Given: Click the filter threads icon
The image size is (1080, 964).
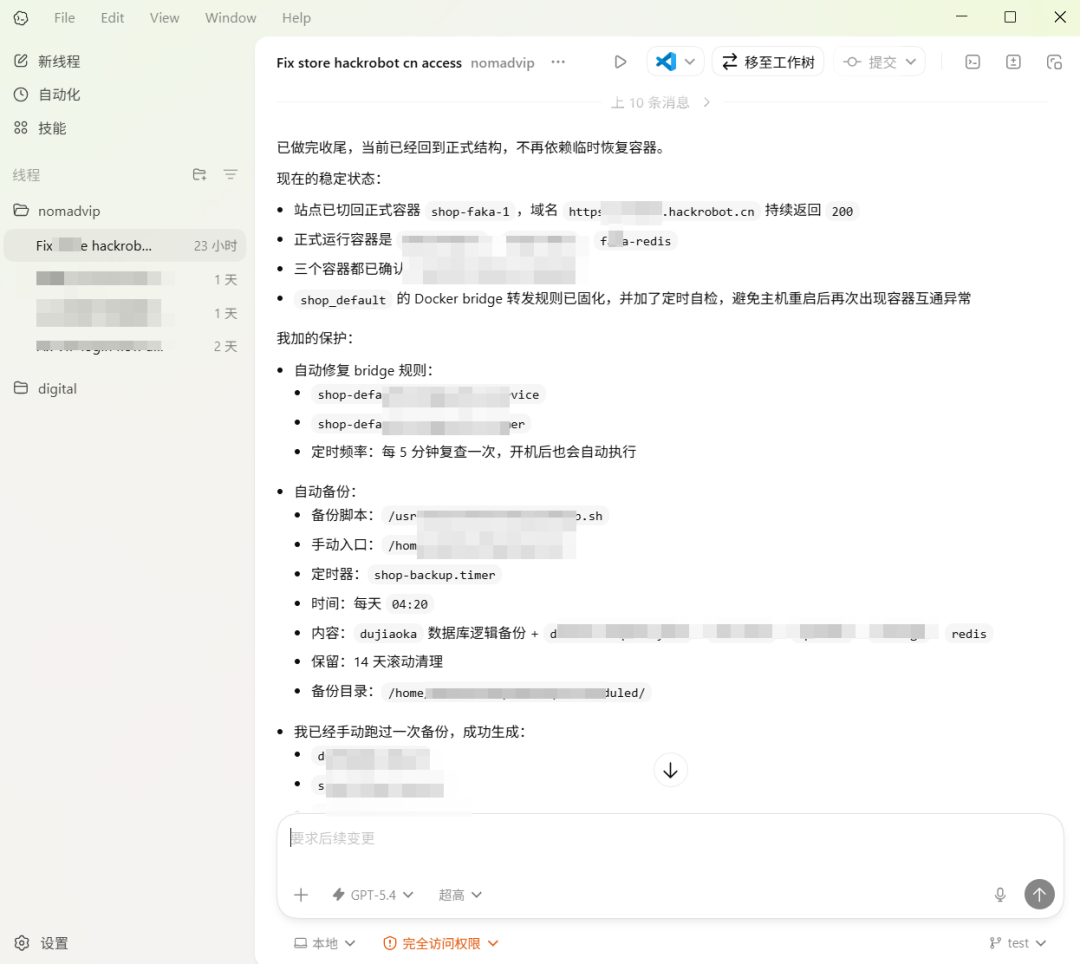Looking at the screenshot, I should pyautogui.click(x=231, y=174).
